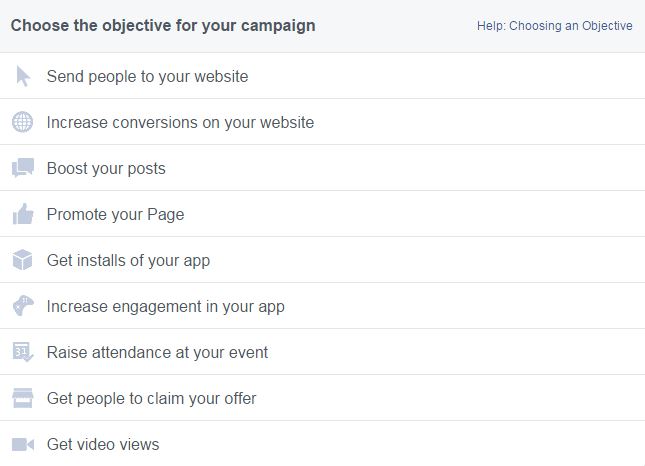This screenshot has height=466, width=645.
Task: Select "Get people to claim your offer"
Action: (x=322, y=398)
